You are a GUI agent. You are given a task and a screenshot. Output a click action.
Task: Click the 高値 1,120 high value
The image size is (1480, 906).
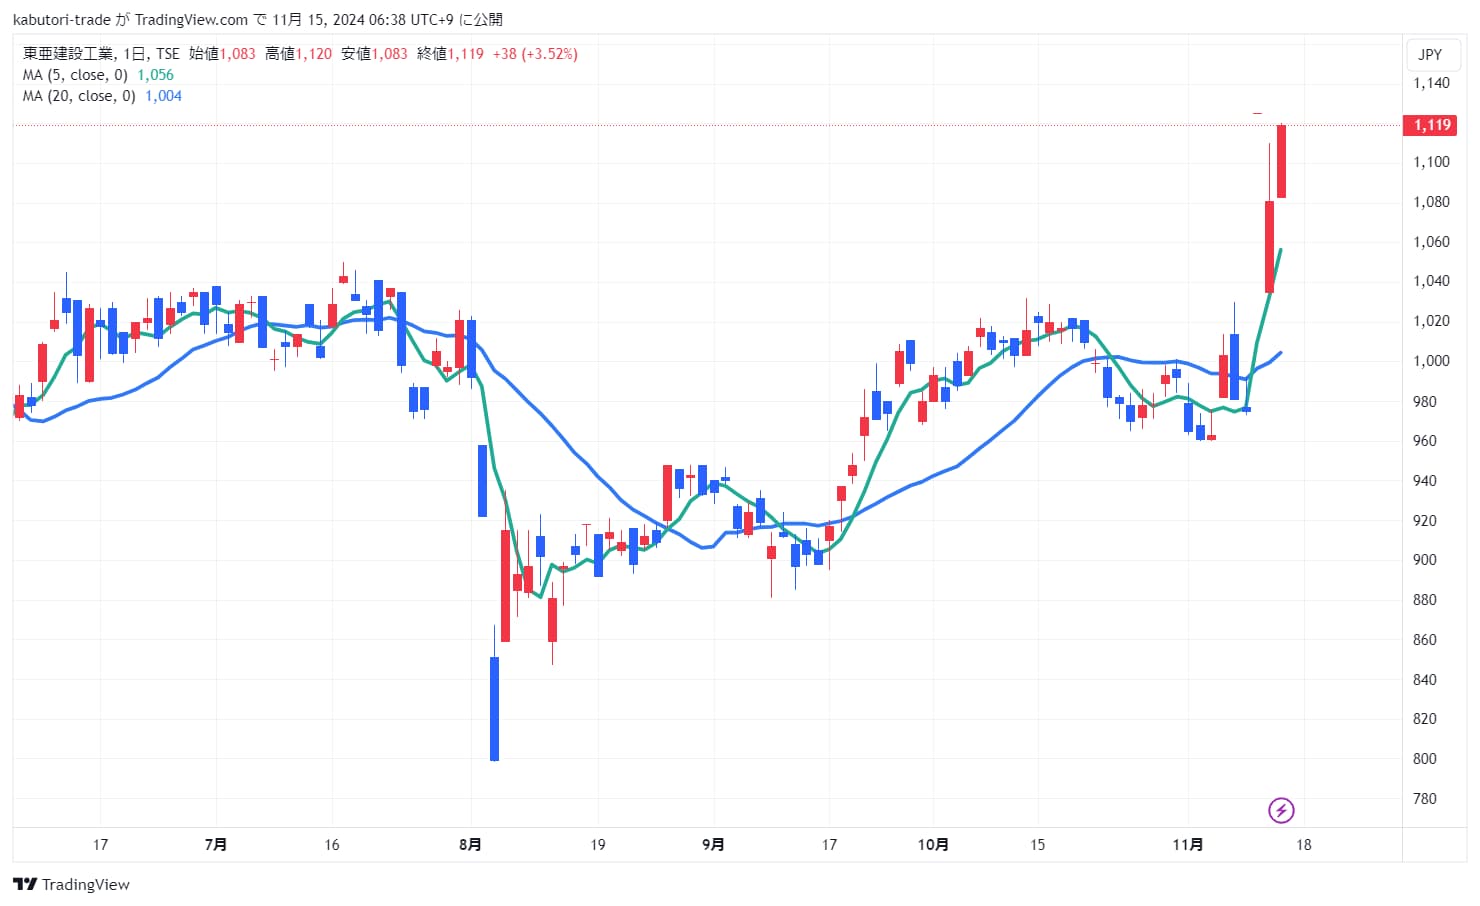click(x=298, y=54)
